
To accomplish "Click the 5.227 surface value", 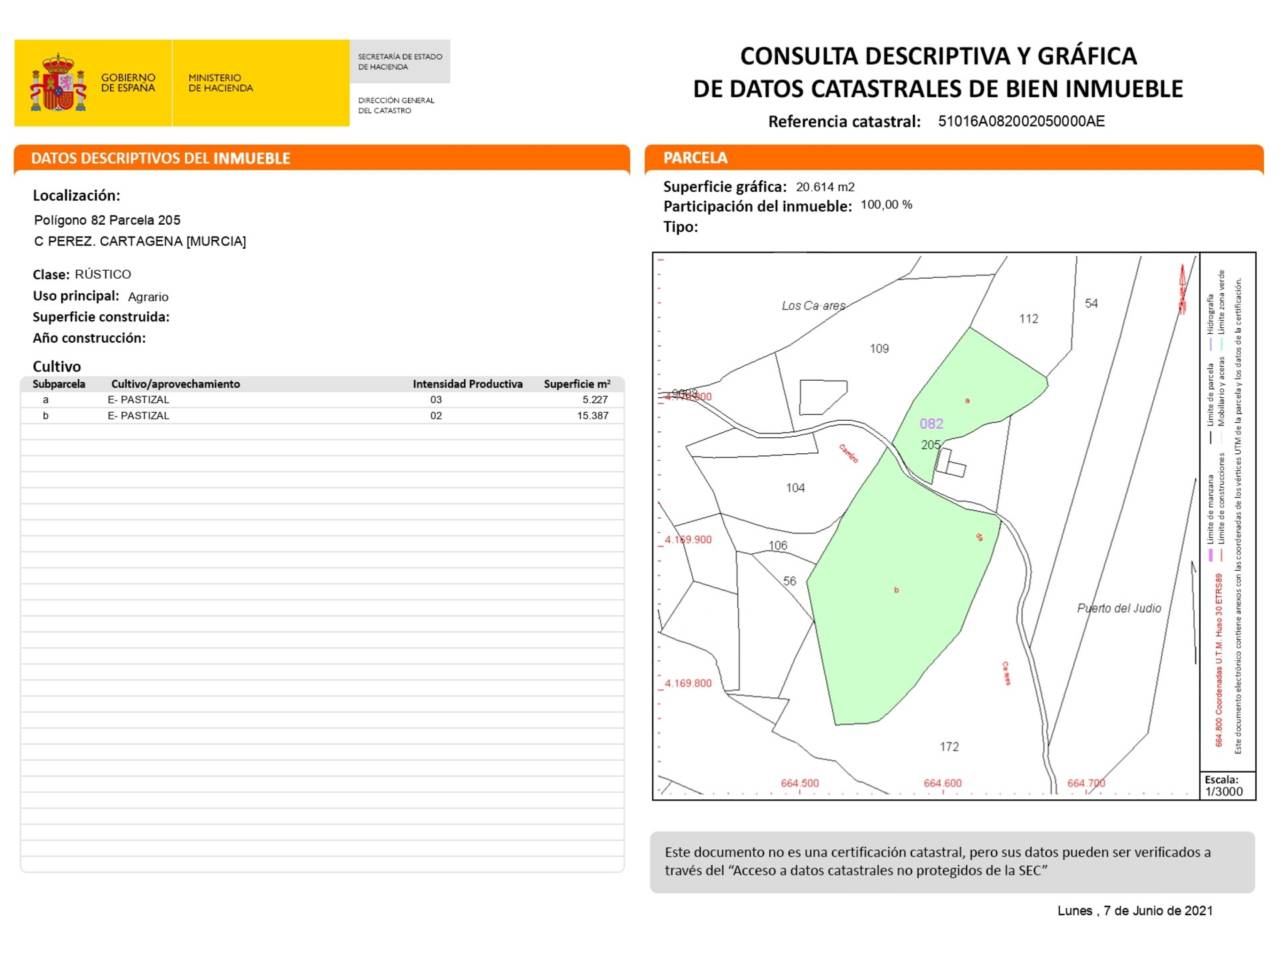I will (595, 400).
